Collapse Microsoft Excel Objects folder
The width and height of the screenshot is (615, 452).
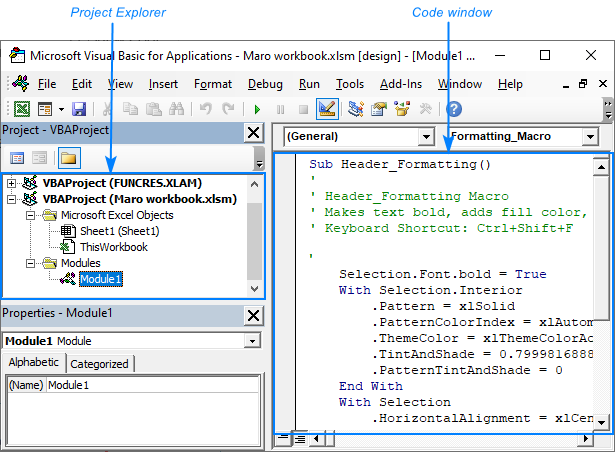pos(30,215)
